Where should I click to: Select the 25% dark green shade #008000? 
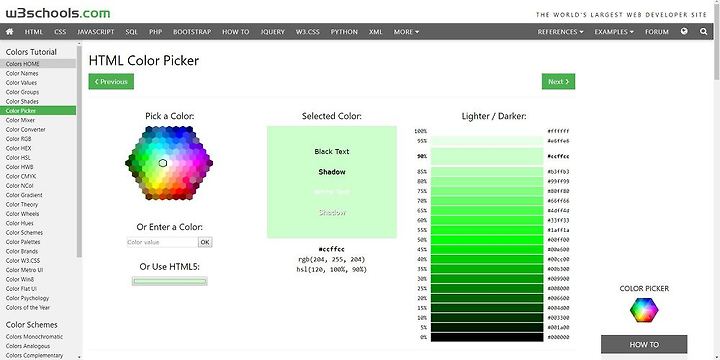pyautogui.click(x=487, y=288)
